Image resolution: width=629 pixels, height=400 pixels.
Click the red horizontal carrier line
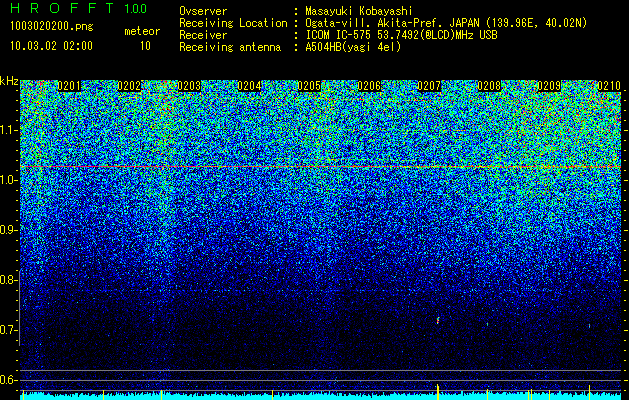(320, 166)
